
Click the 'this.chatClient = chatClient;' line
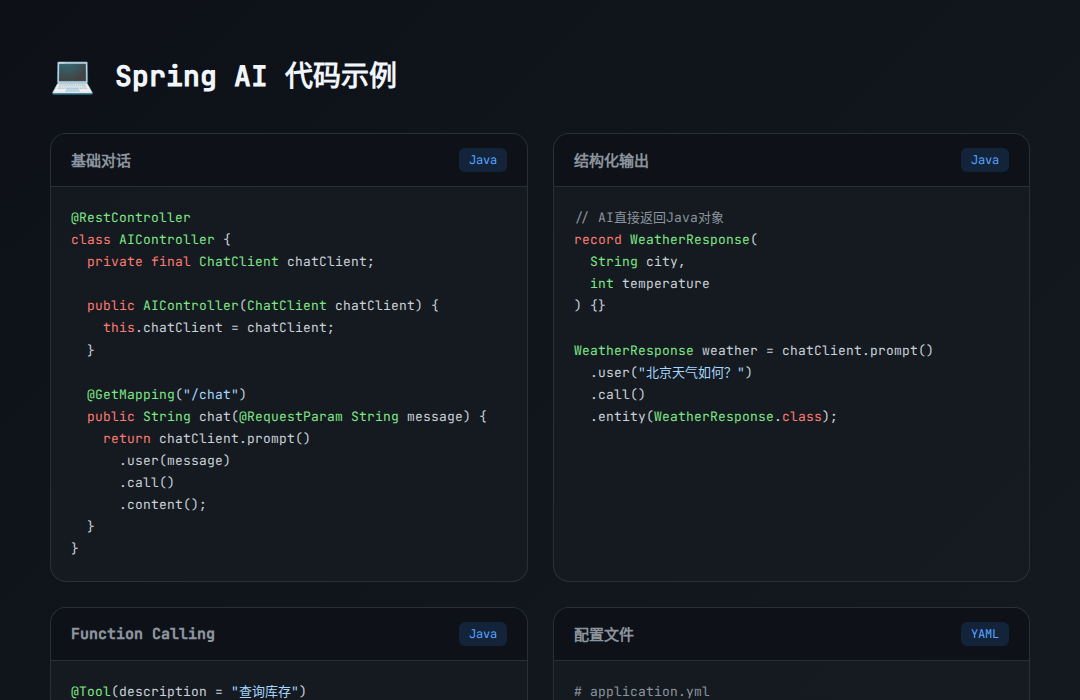(218, 328)
